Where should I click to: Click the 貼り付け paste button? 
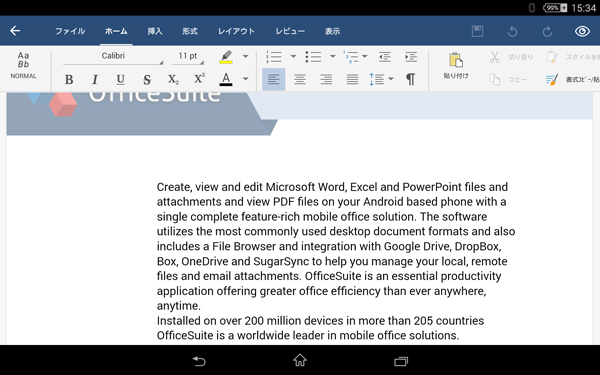point(456,65)
